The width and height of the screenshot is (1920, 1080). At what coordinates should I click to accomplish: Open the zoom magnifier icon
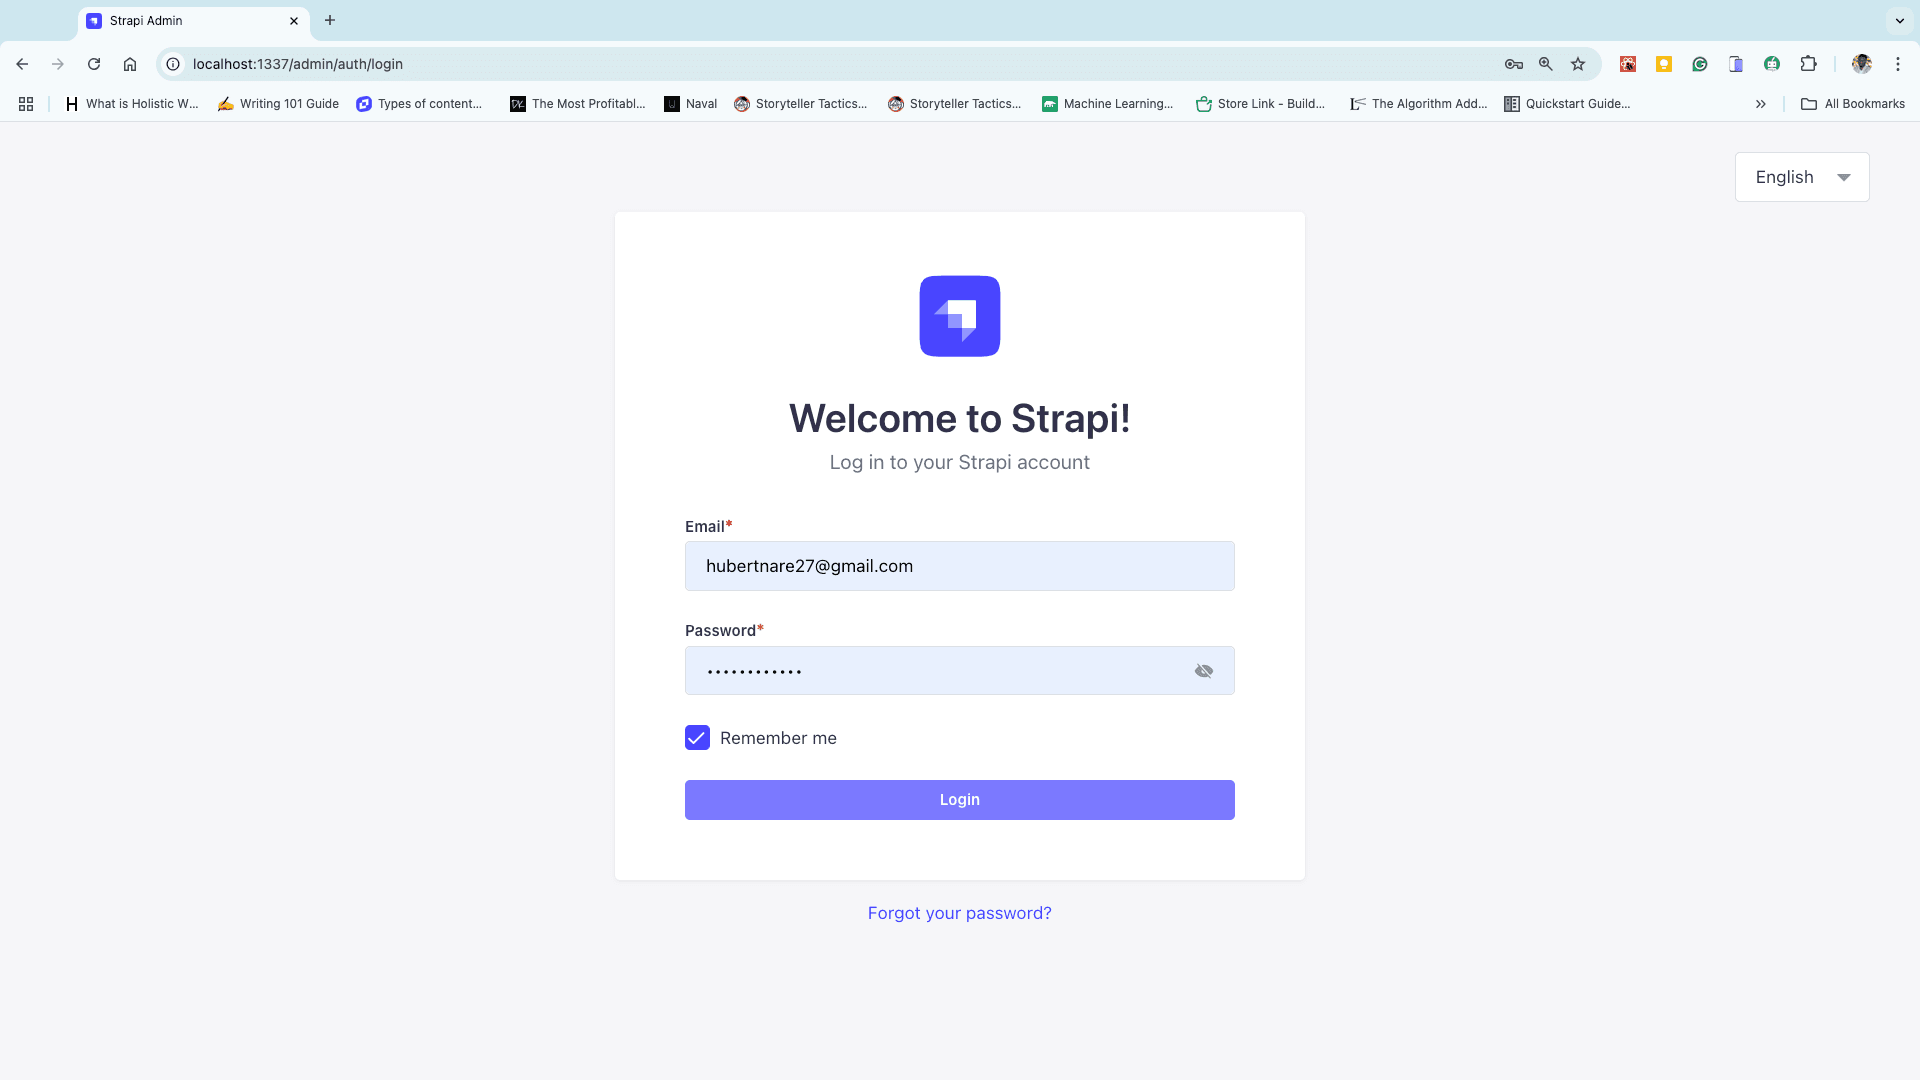point(1546,64)
